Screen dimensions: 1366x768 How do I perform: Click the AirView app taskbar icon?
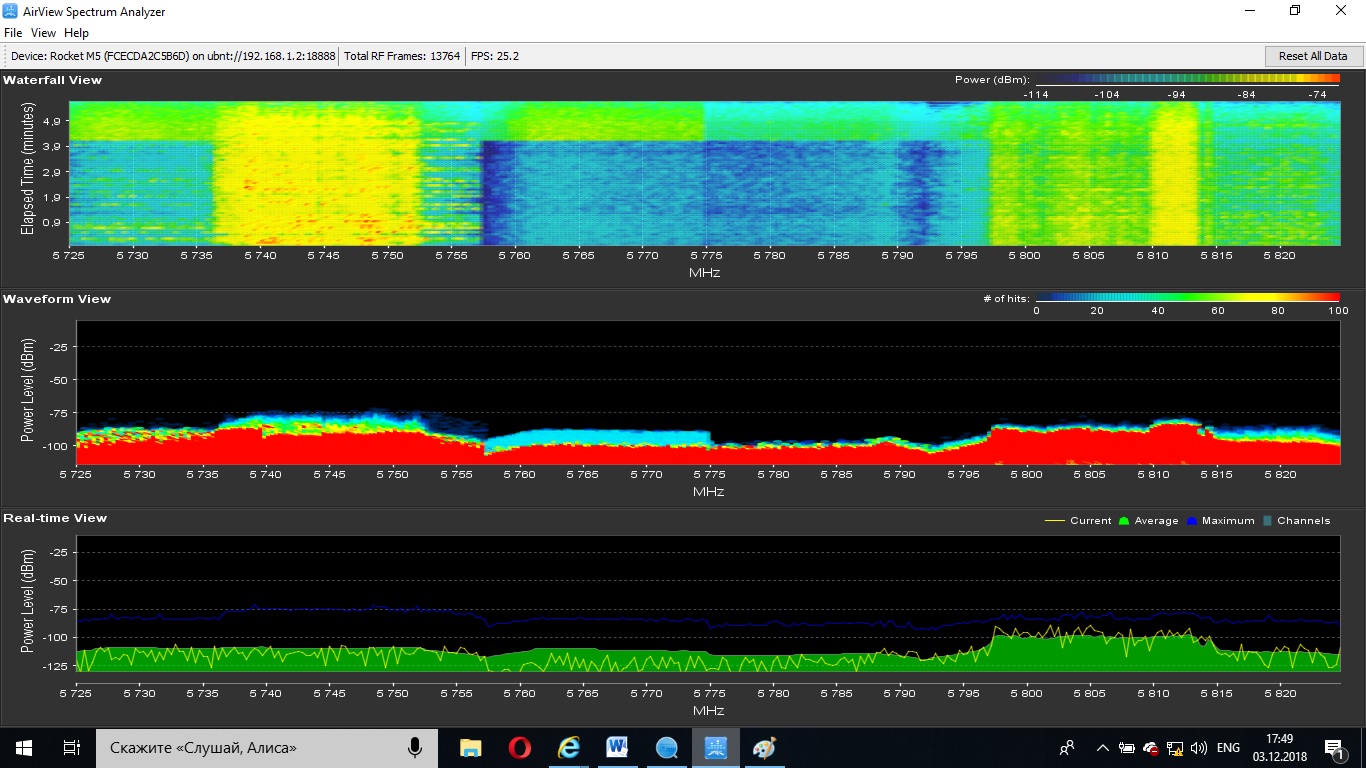tap(715, 747)
